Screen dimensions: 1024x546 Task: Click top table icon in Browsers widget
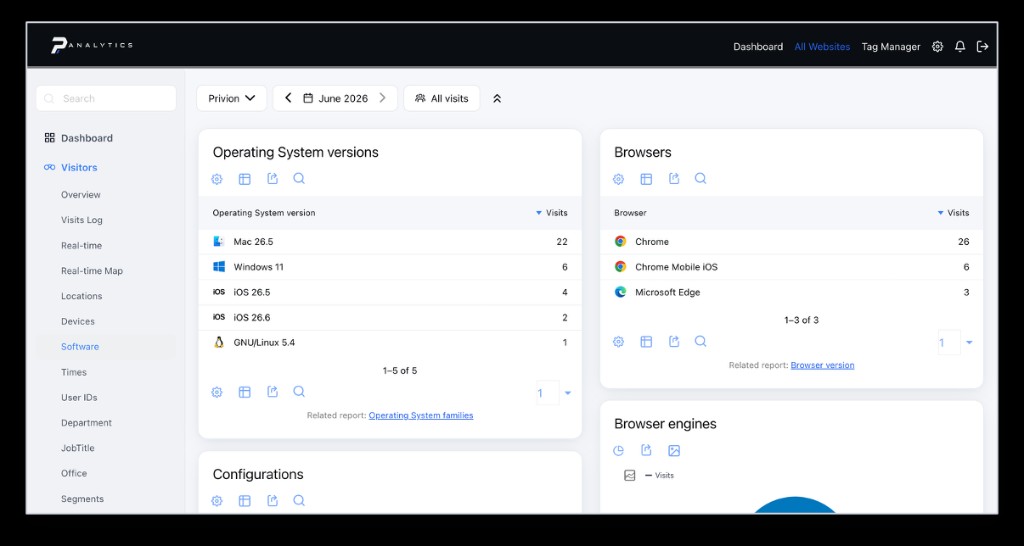646,179
